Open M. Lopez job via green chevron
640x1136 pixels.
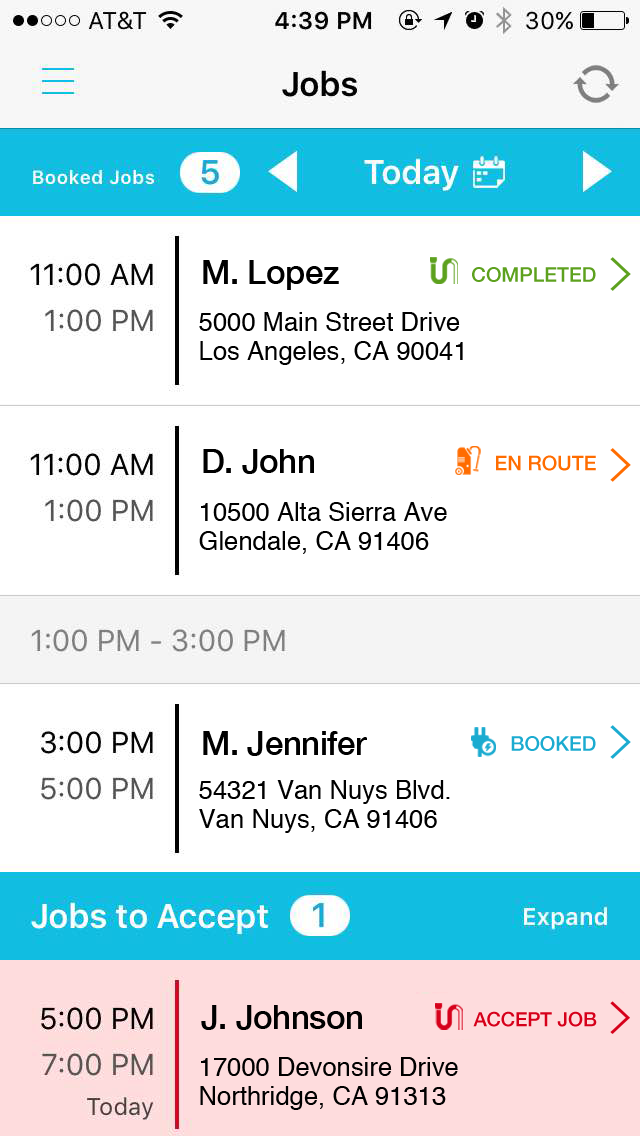[620, 273]
